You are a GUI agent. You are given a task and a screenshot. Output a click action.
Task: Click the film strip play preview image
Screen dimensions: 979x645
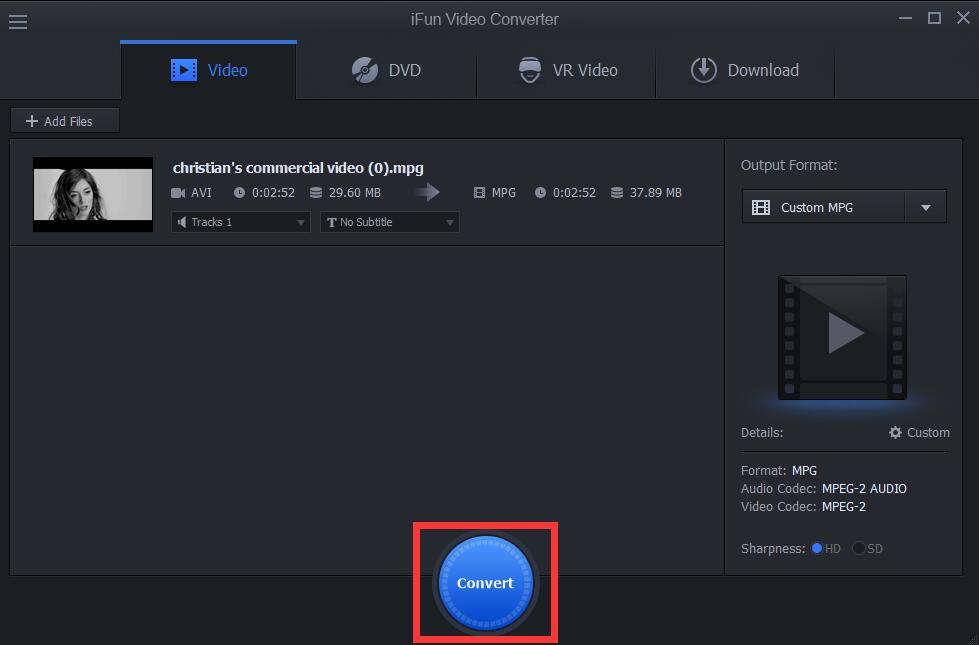point(842,337)
